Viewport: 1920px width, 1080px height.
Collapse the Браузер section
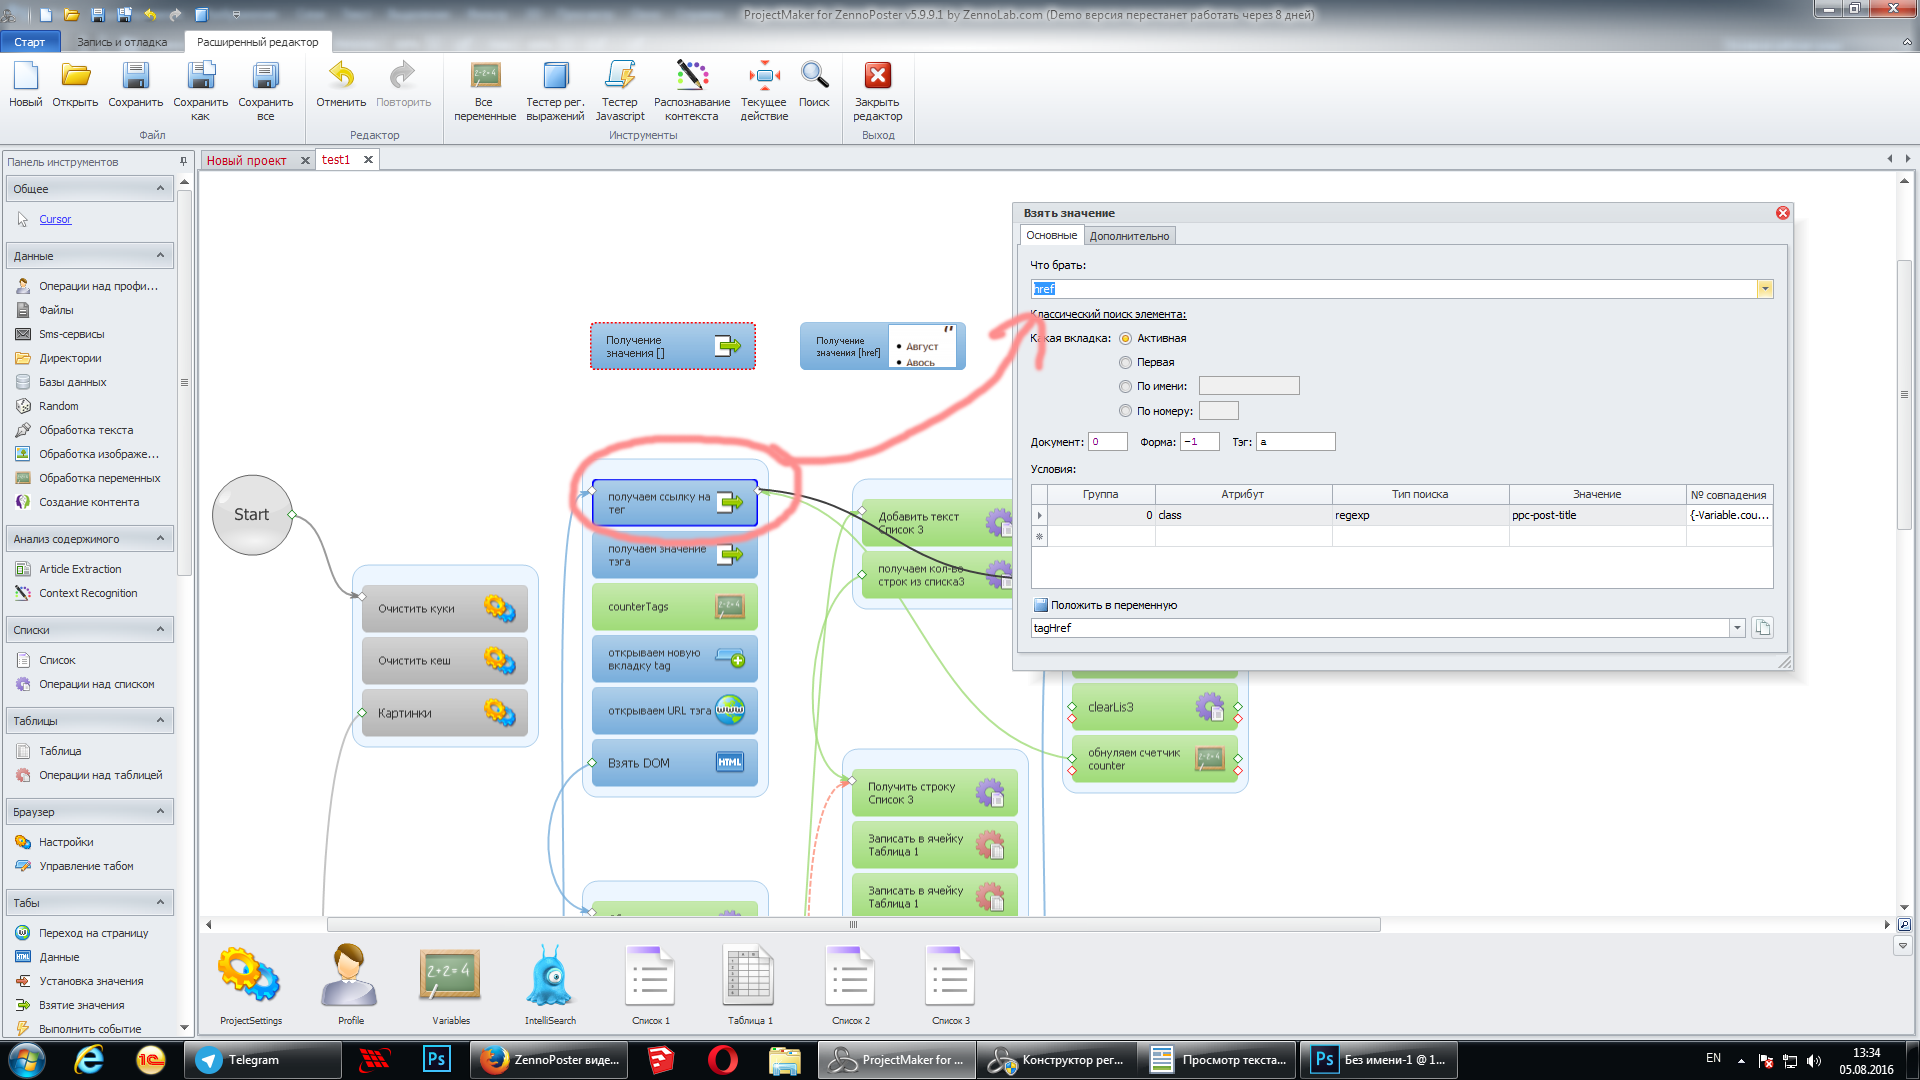160,811
